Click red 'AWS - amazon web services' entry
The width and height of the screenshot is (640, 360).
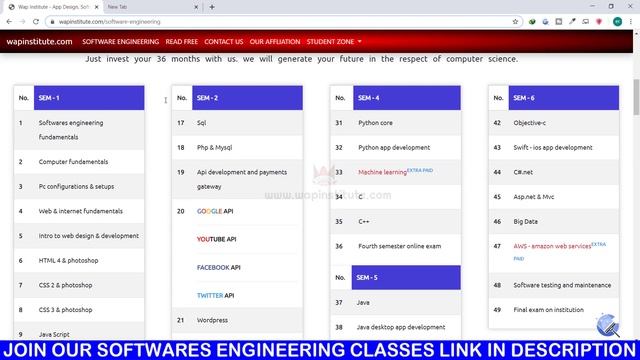552,246
